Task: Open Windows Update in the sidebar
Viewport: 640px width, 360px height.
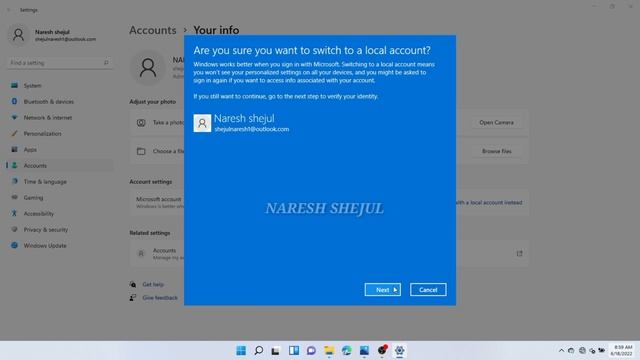Action: click(x=60, y=246)
